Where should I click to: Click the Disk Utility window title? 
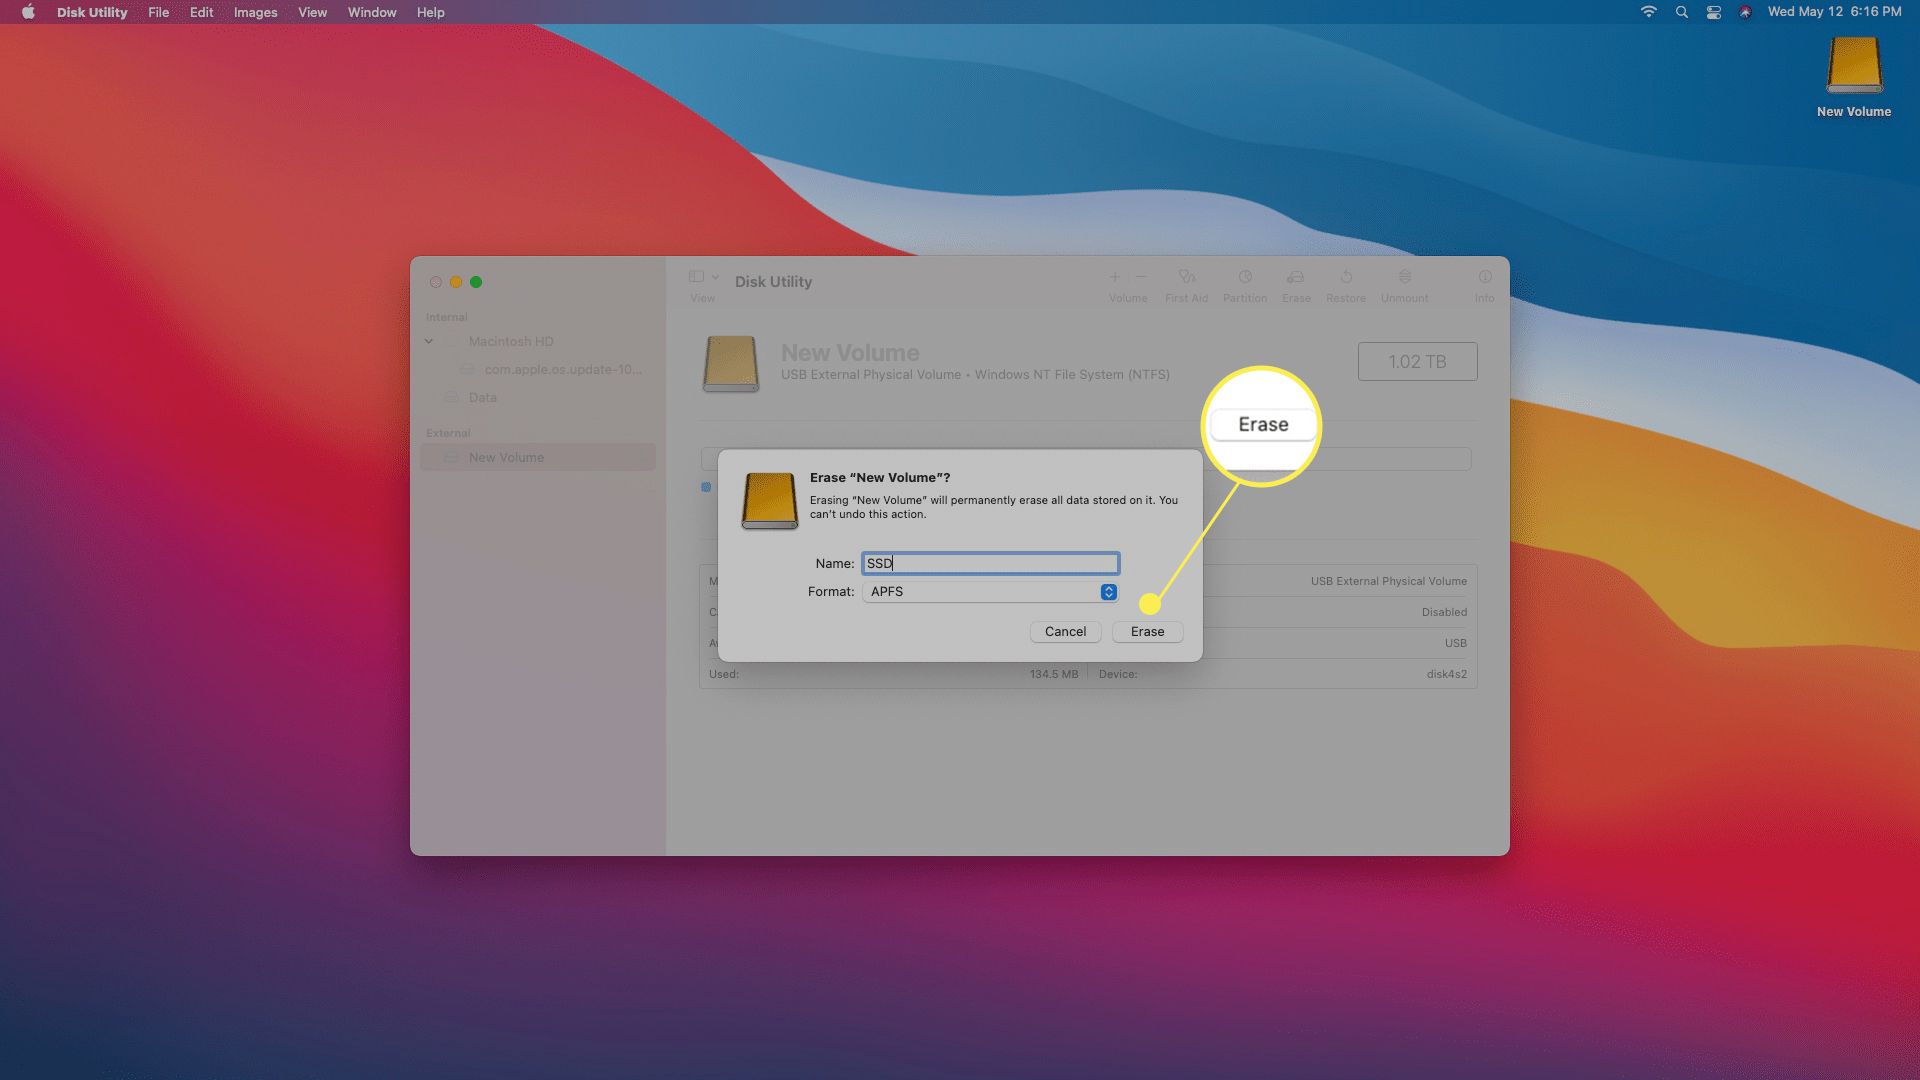pos(773,282)
